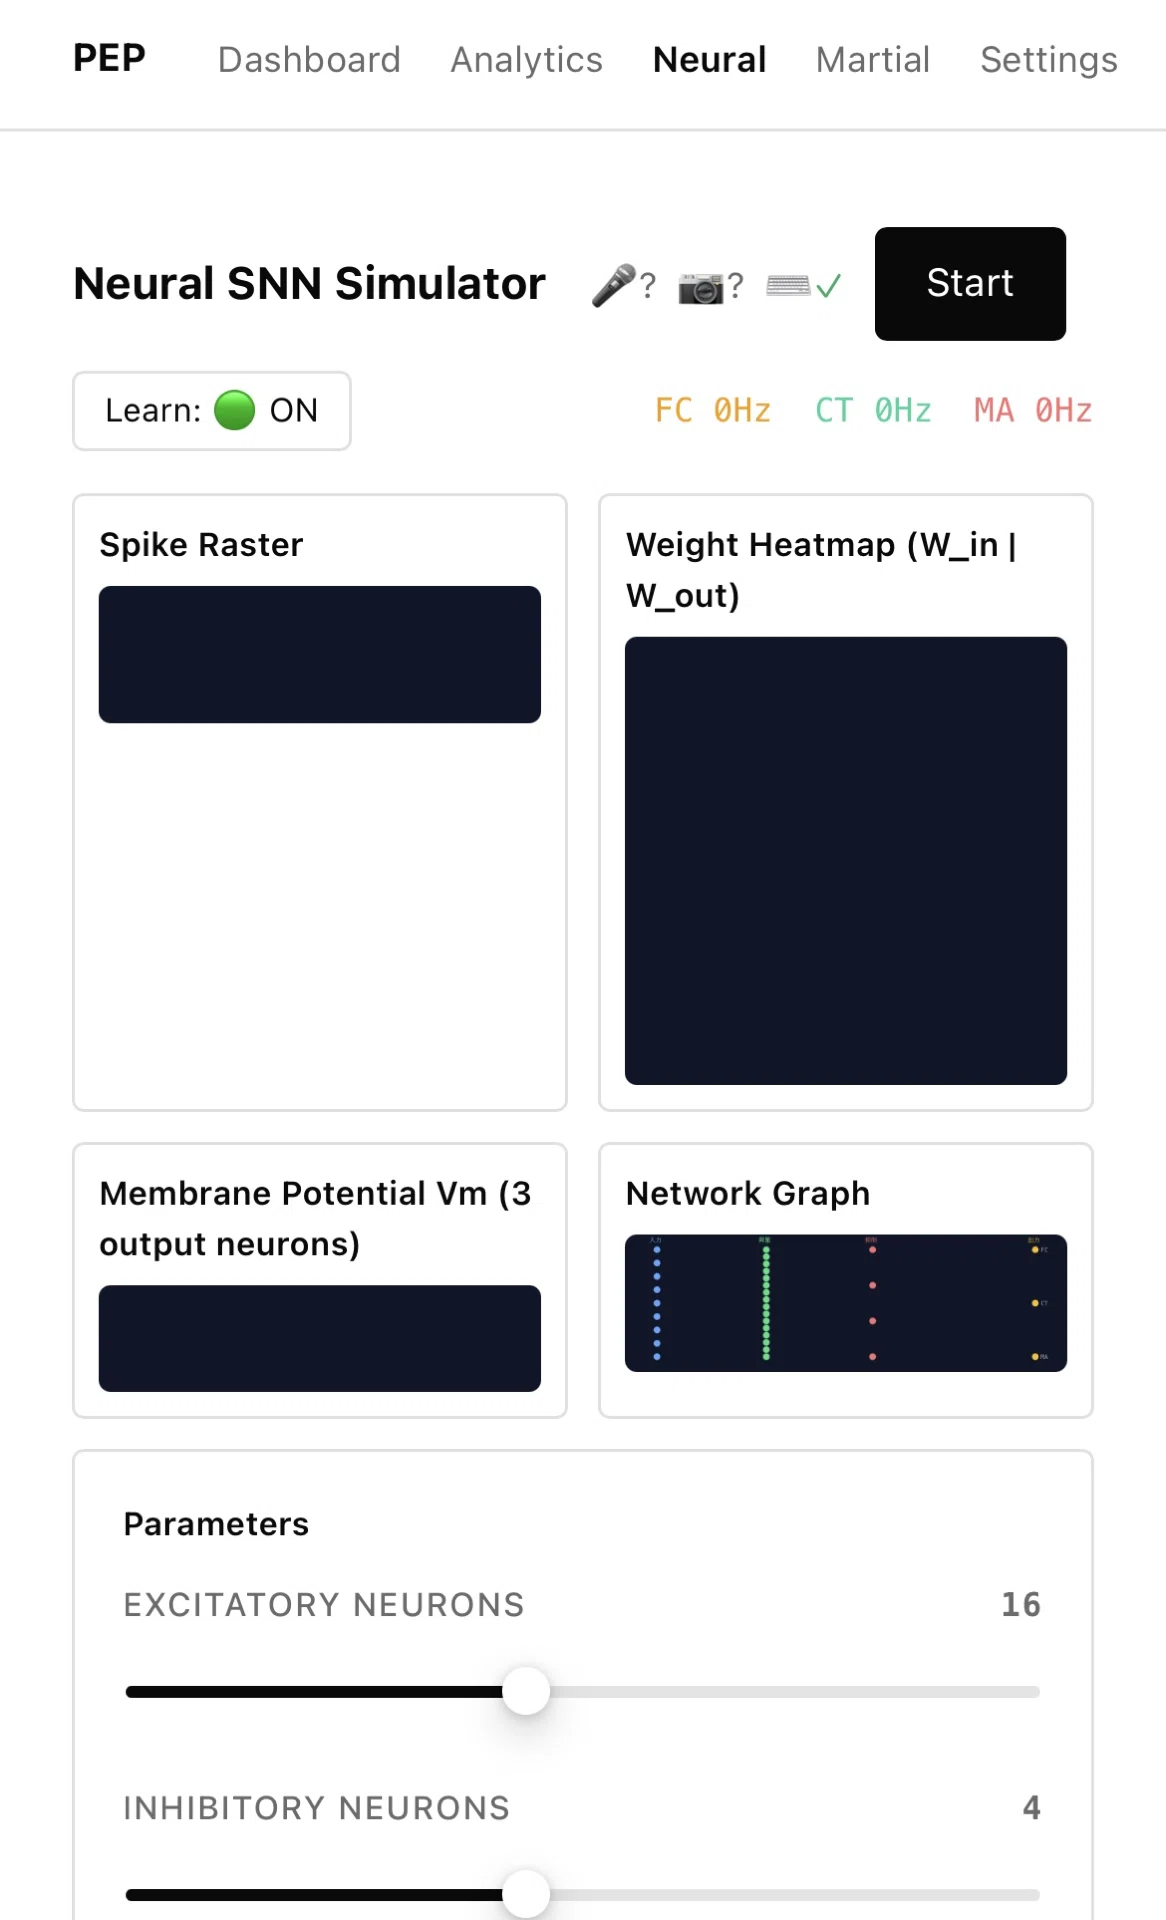Image resolution: width=1166 pixels, height=1920 pixels.
Task: Click the Weight Heatmap canvas
Action: (846, 861)
